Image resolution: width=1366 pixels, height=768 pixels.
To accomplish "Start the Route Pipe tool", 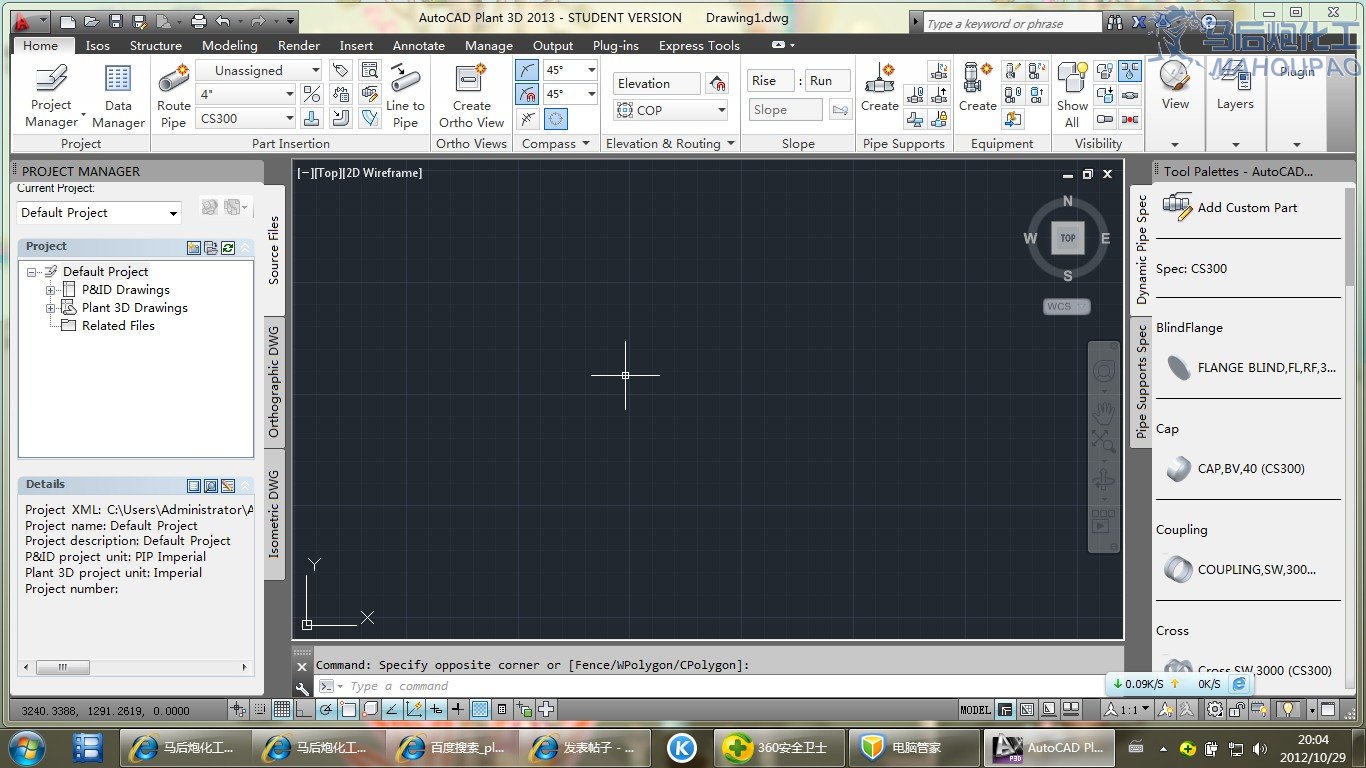I will point(173,96).
